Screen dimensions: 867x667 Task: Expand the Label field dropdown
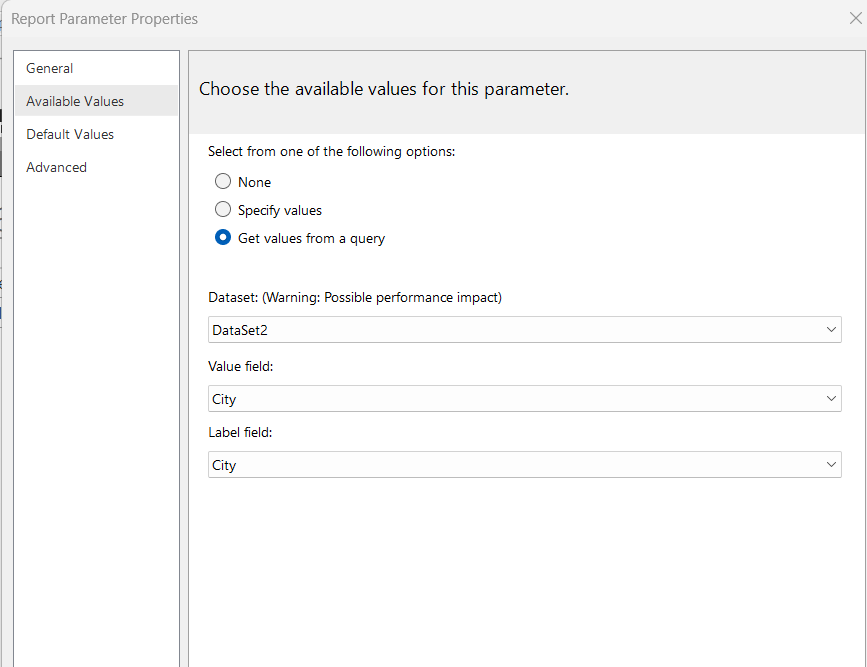(525, 465)
